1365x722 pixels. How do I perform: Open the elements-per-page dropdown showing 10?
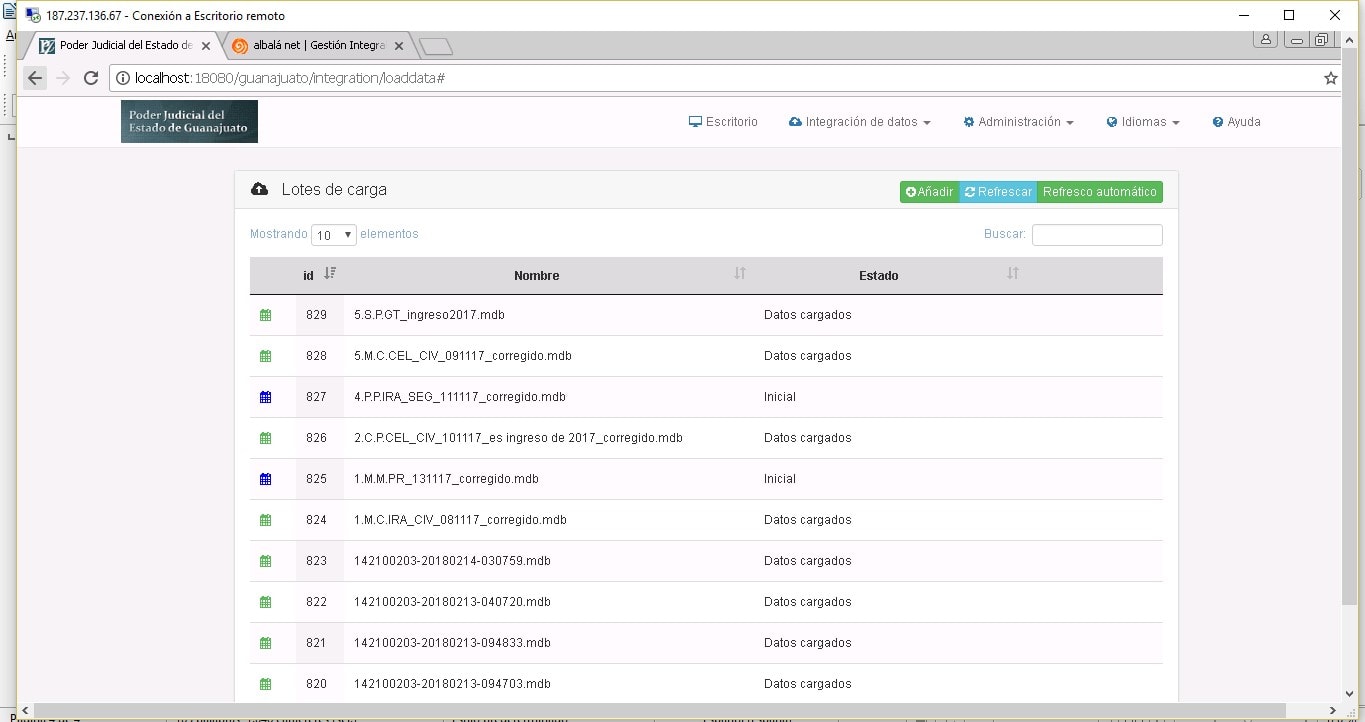(334, 235)
